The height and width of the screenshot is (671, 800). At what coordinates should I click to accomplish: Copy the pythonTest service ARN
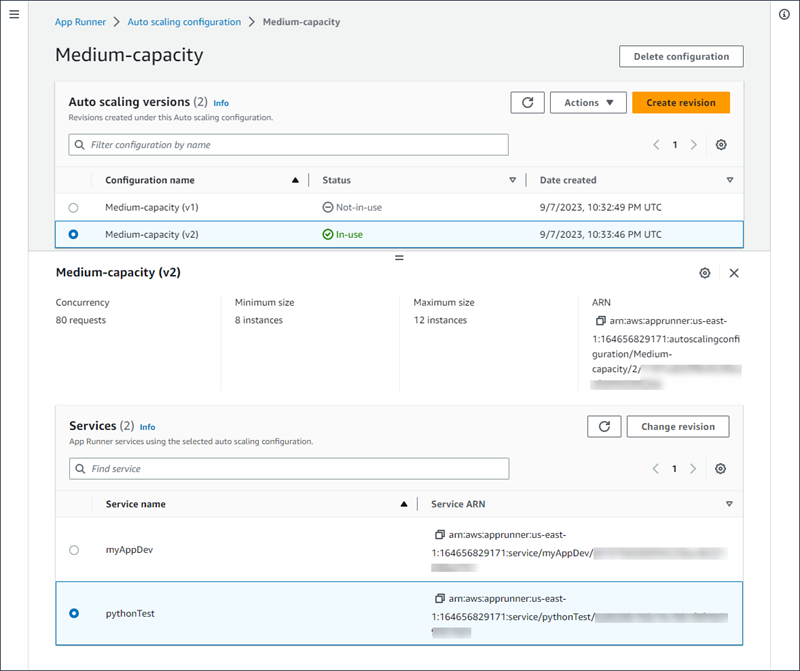click(x=439, y=598)
